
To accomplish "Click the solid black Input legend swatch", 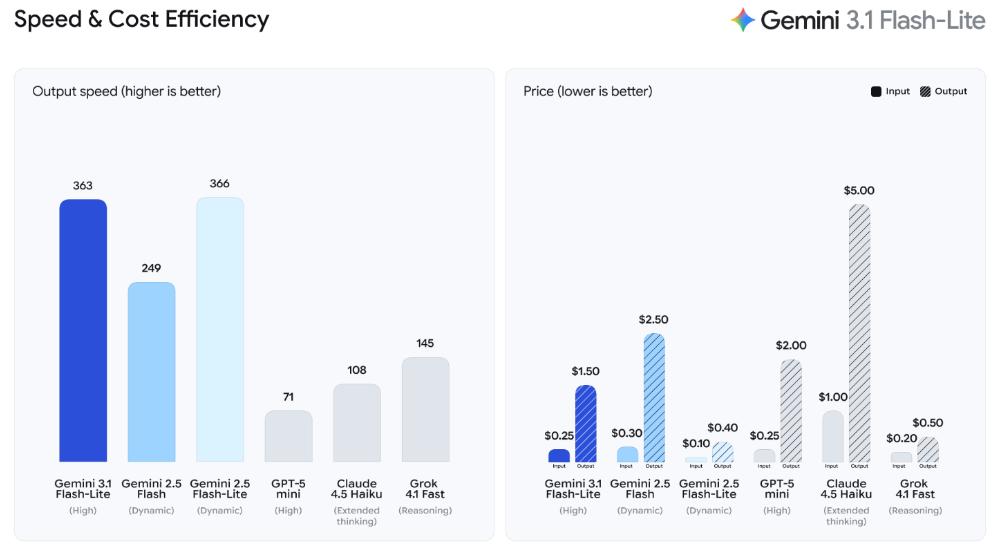I will pyautogui.click(x=876, y=91).
